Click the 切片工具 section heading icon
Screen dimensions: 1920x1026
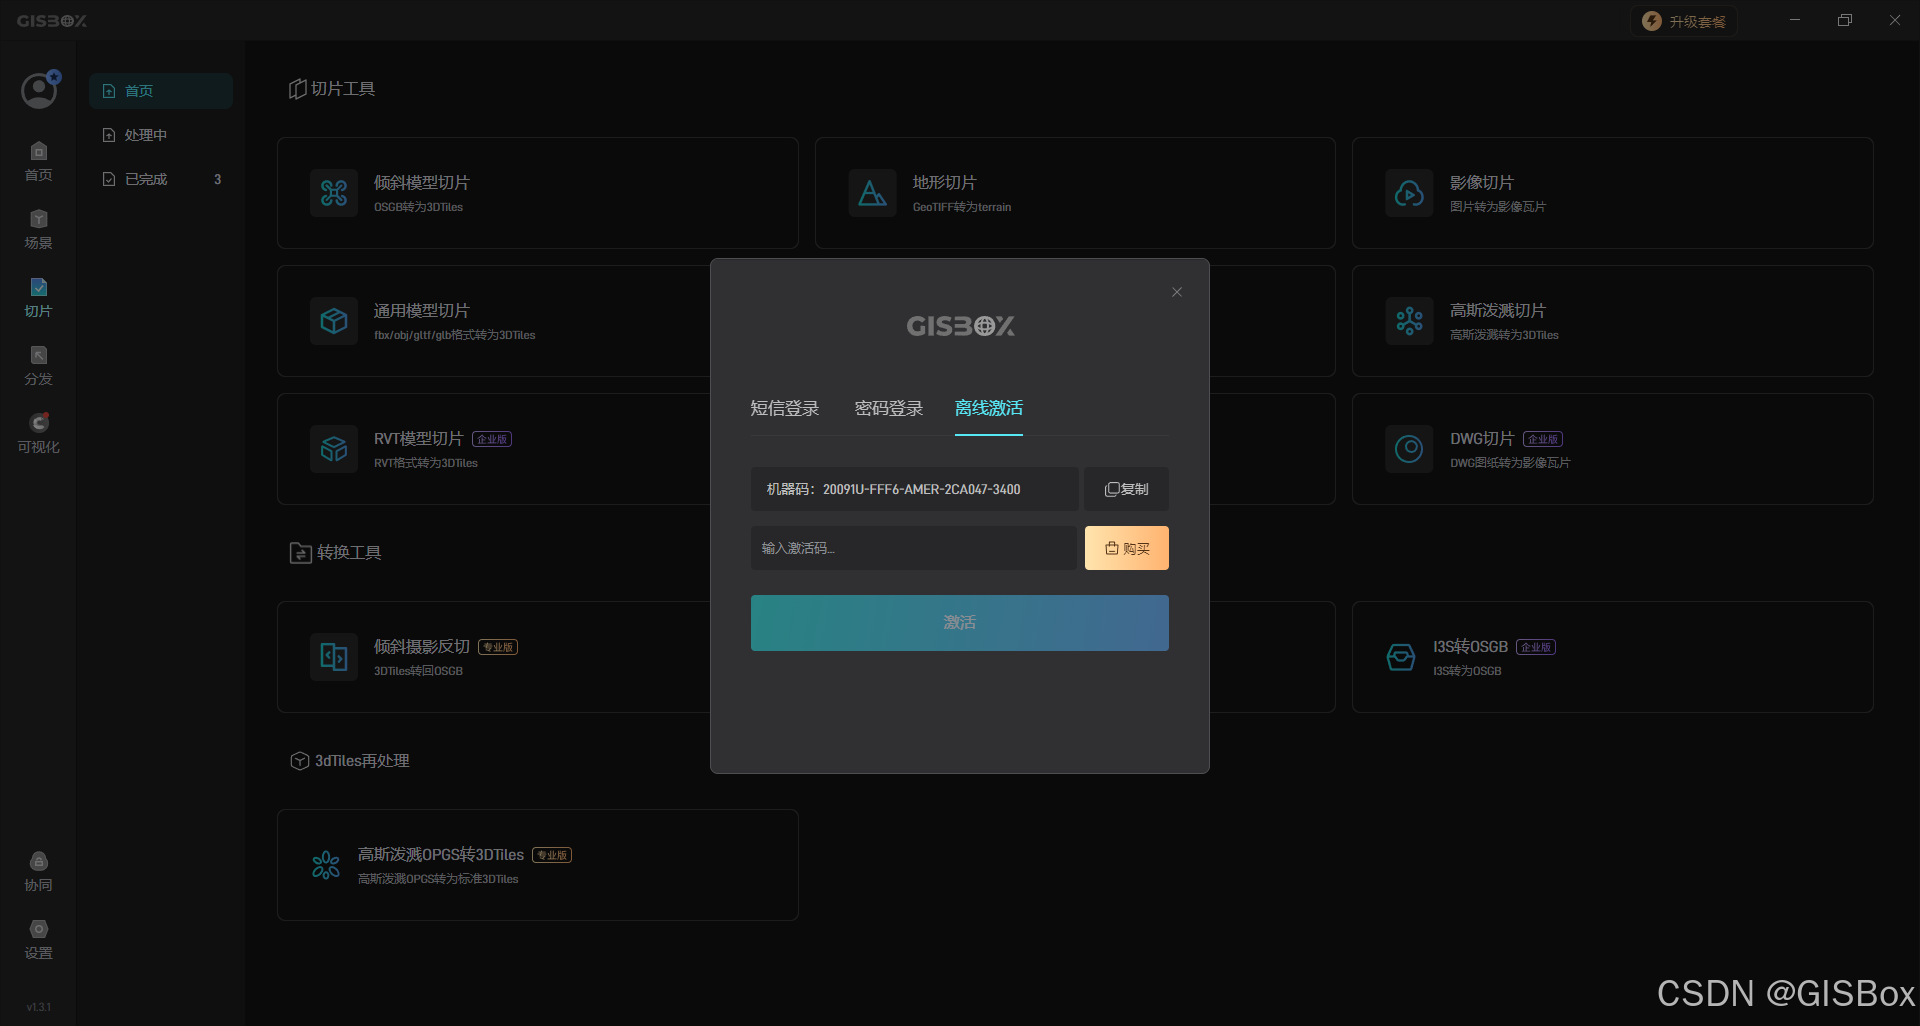pyautogui.click(x=298, y=89)
